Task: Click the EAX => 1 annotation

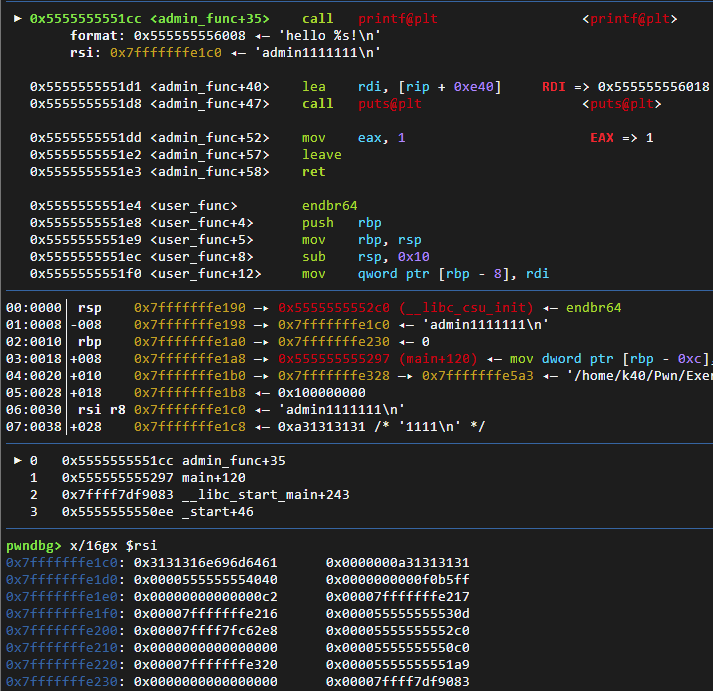Action: (x=621, y=137)
